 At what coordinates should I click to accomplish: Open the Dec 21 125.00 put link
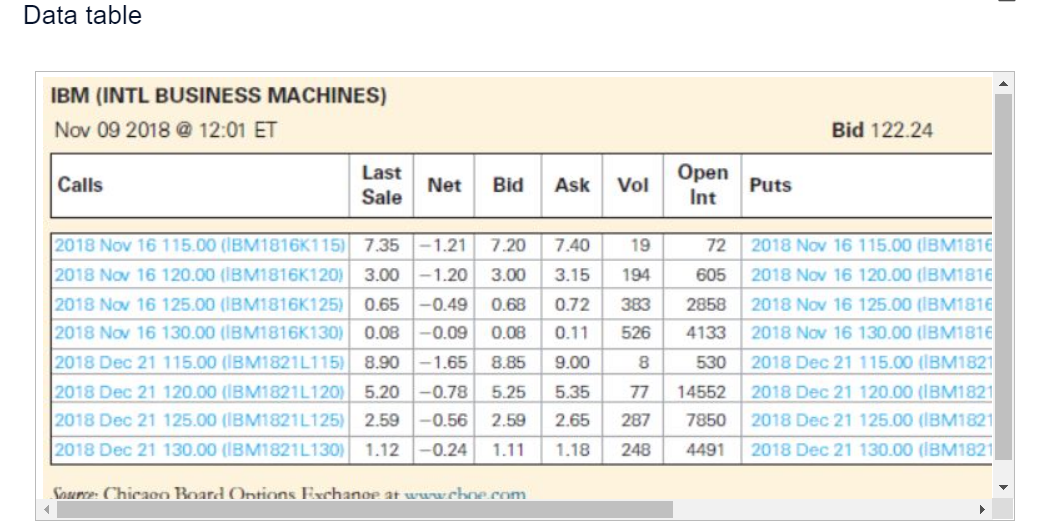(871, 420)
